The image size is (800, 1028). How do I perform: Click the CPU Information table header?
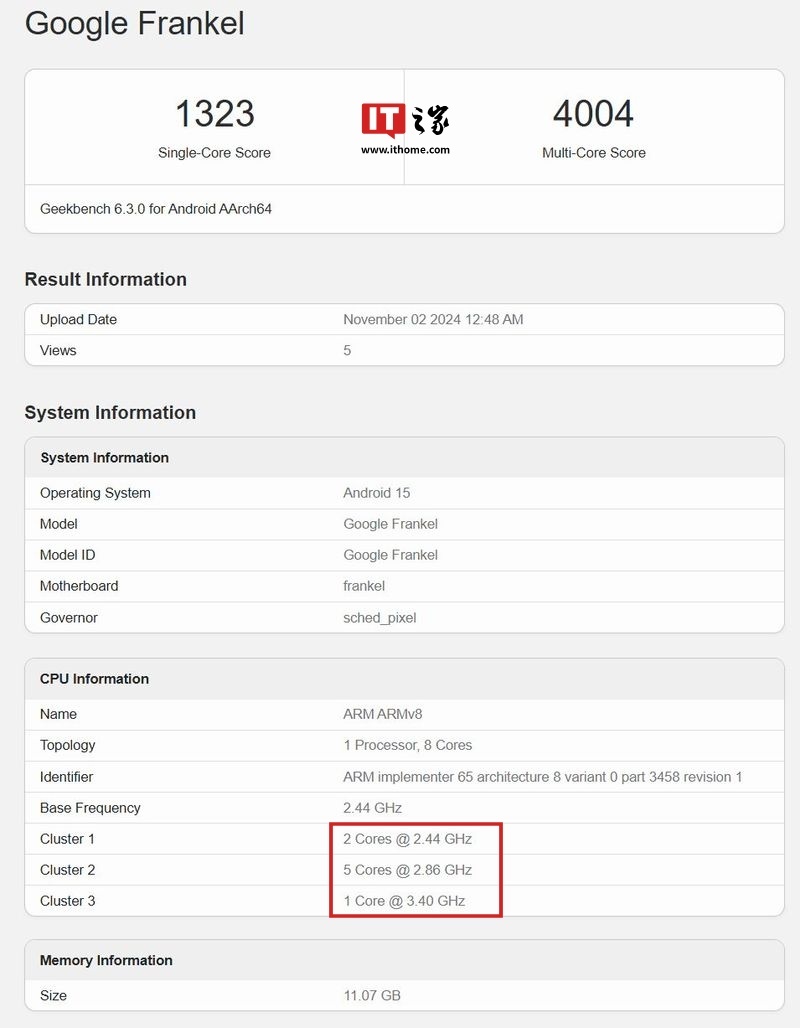(x=94, y=679)
